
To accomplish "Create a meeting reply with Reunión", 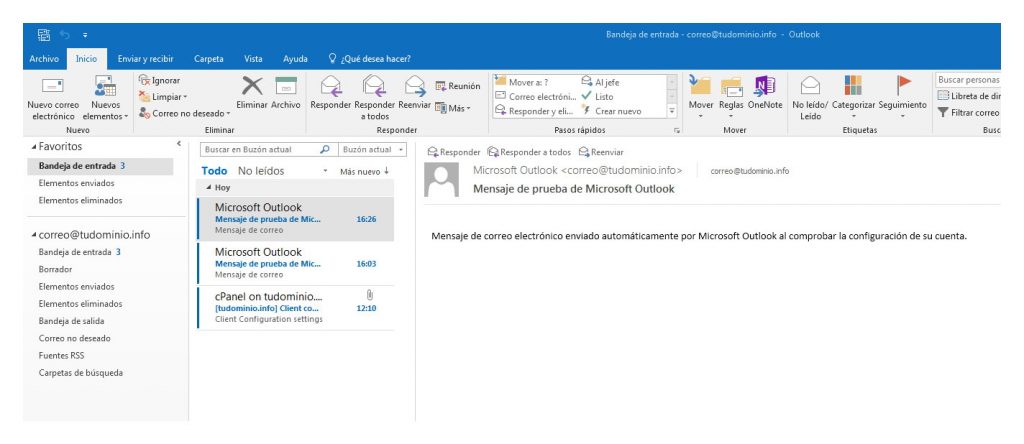I will (x=458, y=86).
